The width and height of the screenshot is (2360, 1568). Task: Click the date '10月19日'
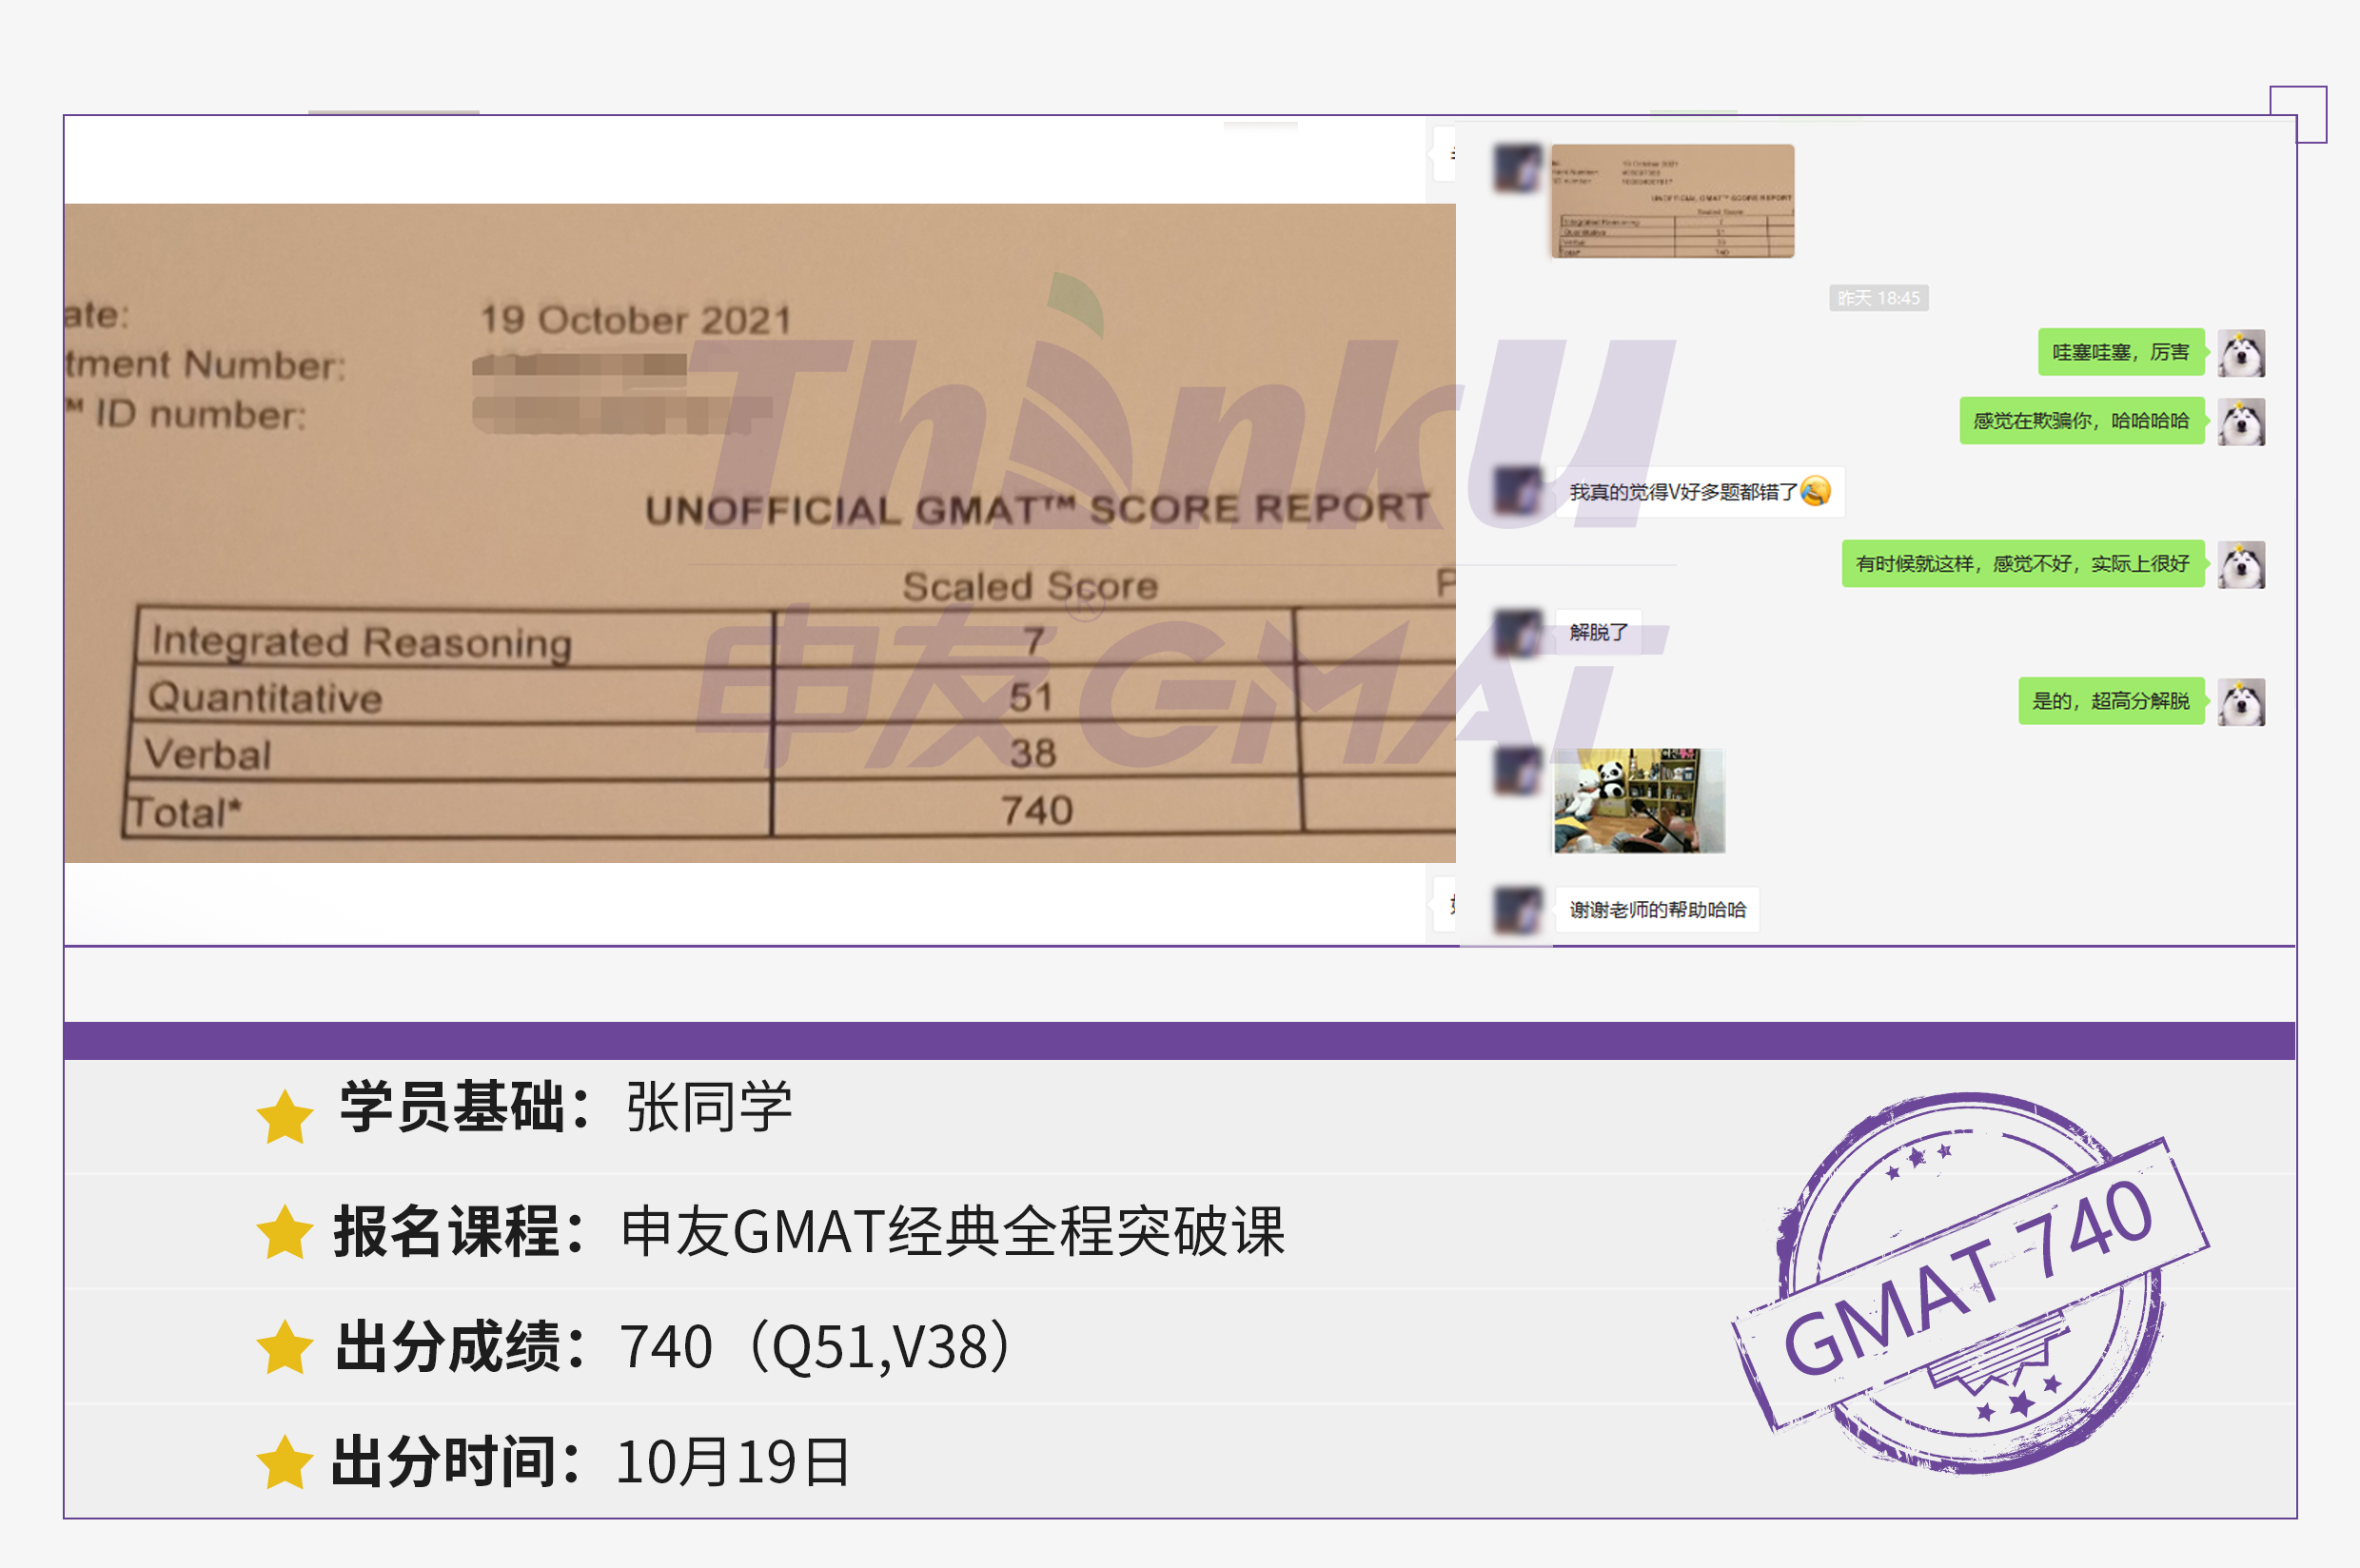pos(733,1461)
